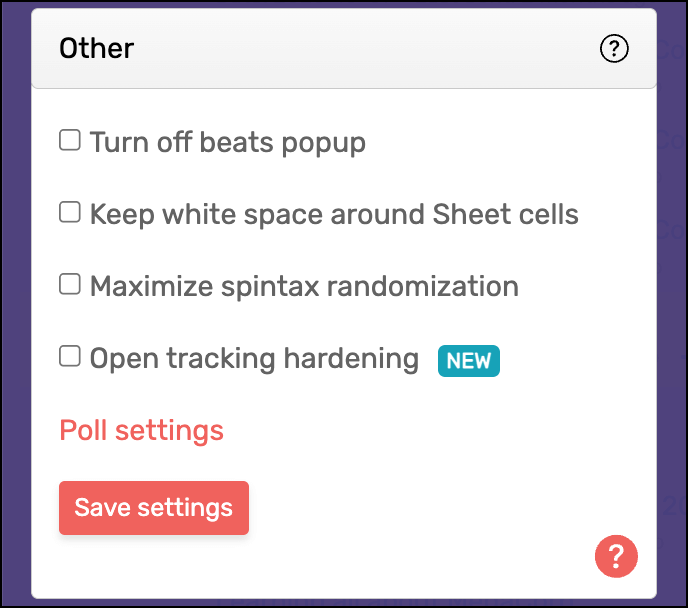Click the "Open tracking hardening" label text

click(254, 358)
